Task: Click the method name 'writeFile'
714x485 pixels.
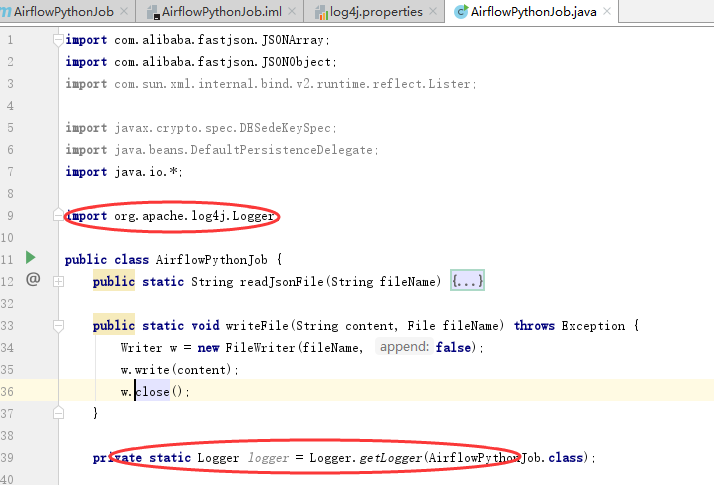Action: (x=257, y=326)
